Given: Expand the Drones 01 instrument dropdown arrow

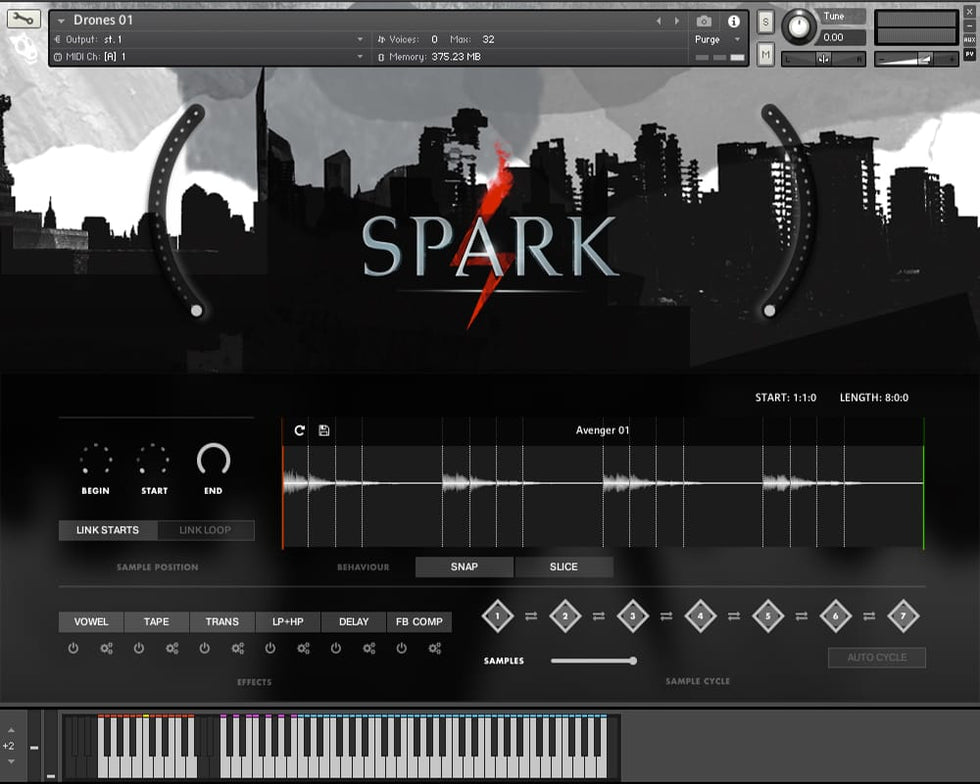Looking at the screenshot, I should pyautogui.click(x=62, y=21).
